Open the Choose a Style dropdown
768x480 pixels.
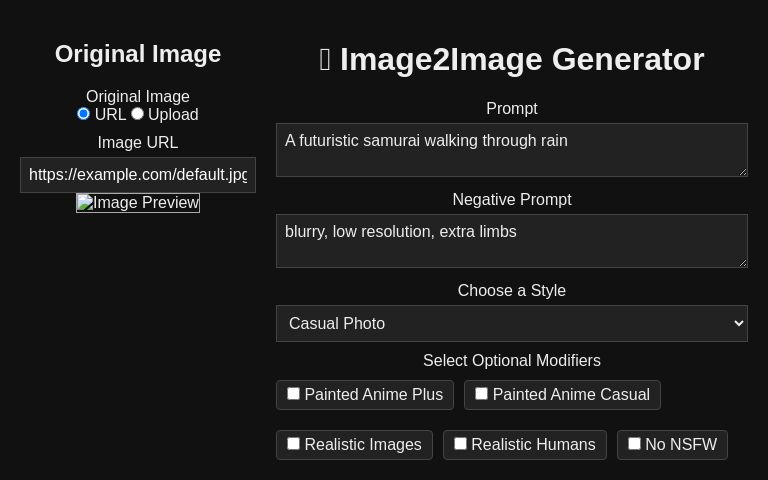[x=511, y=323]
